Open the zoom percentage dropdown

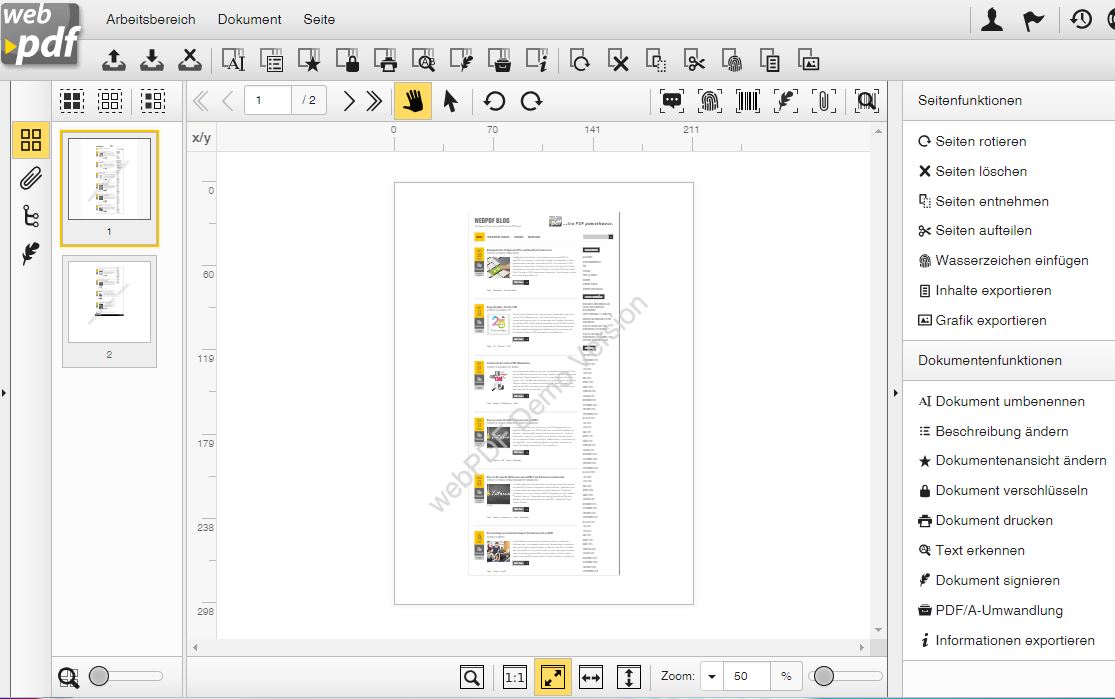coord(712,677)
